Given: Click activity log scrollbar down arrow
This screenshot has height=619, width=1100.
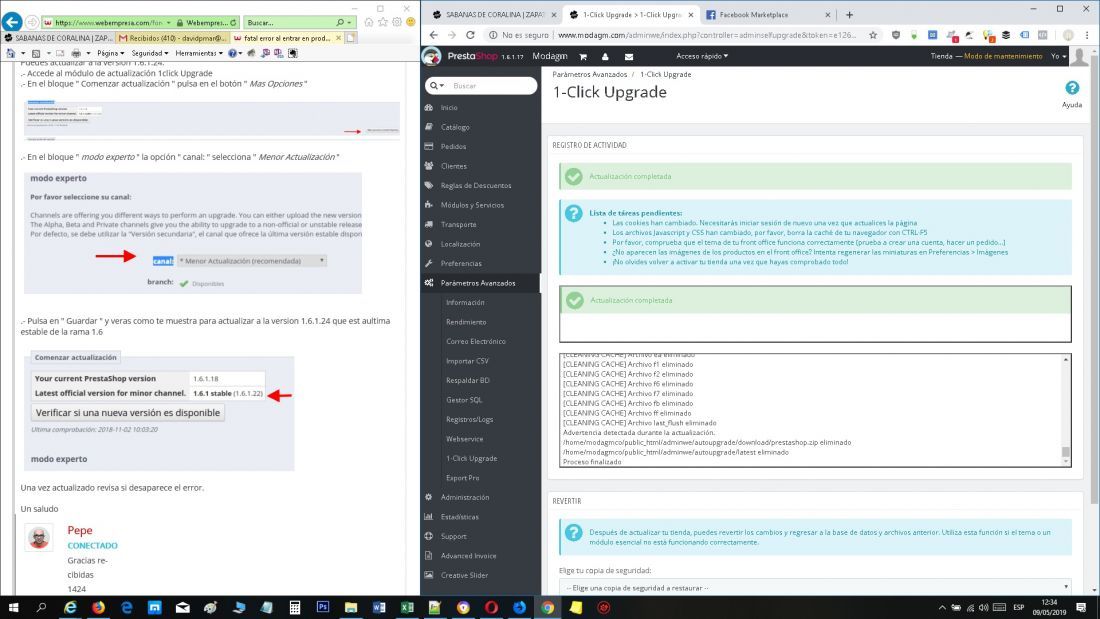Looking at the screenshot, I should (1066, 461).
